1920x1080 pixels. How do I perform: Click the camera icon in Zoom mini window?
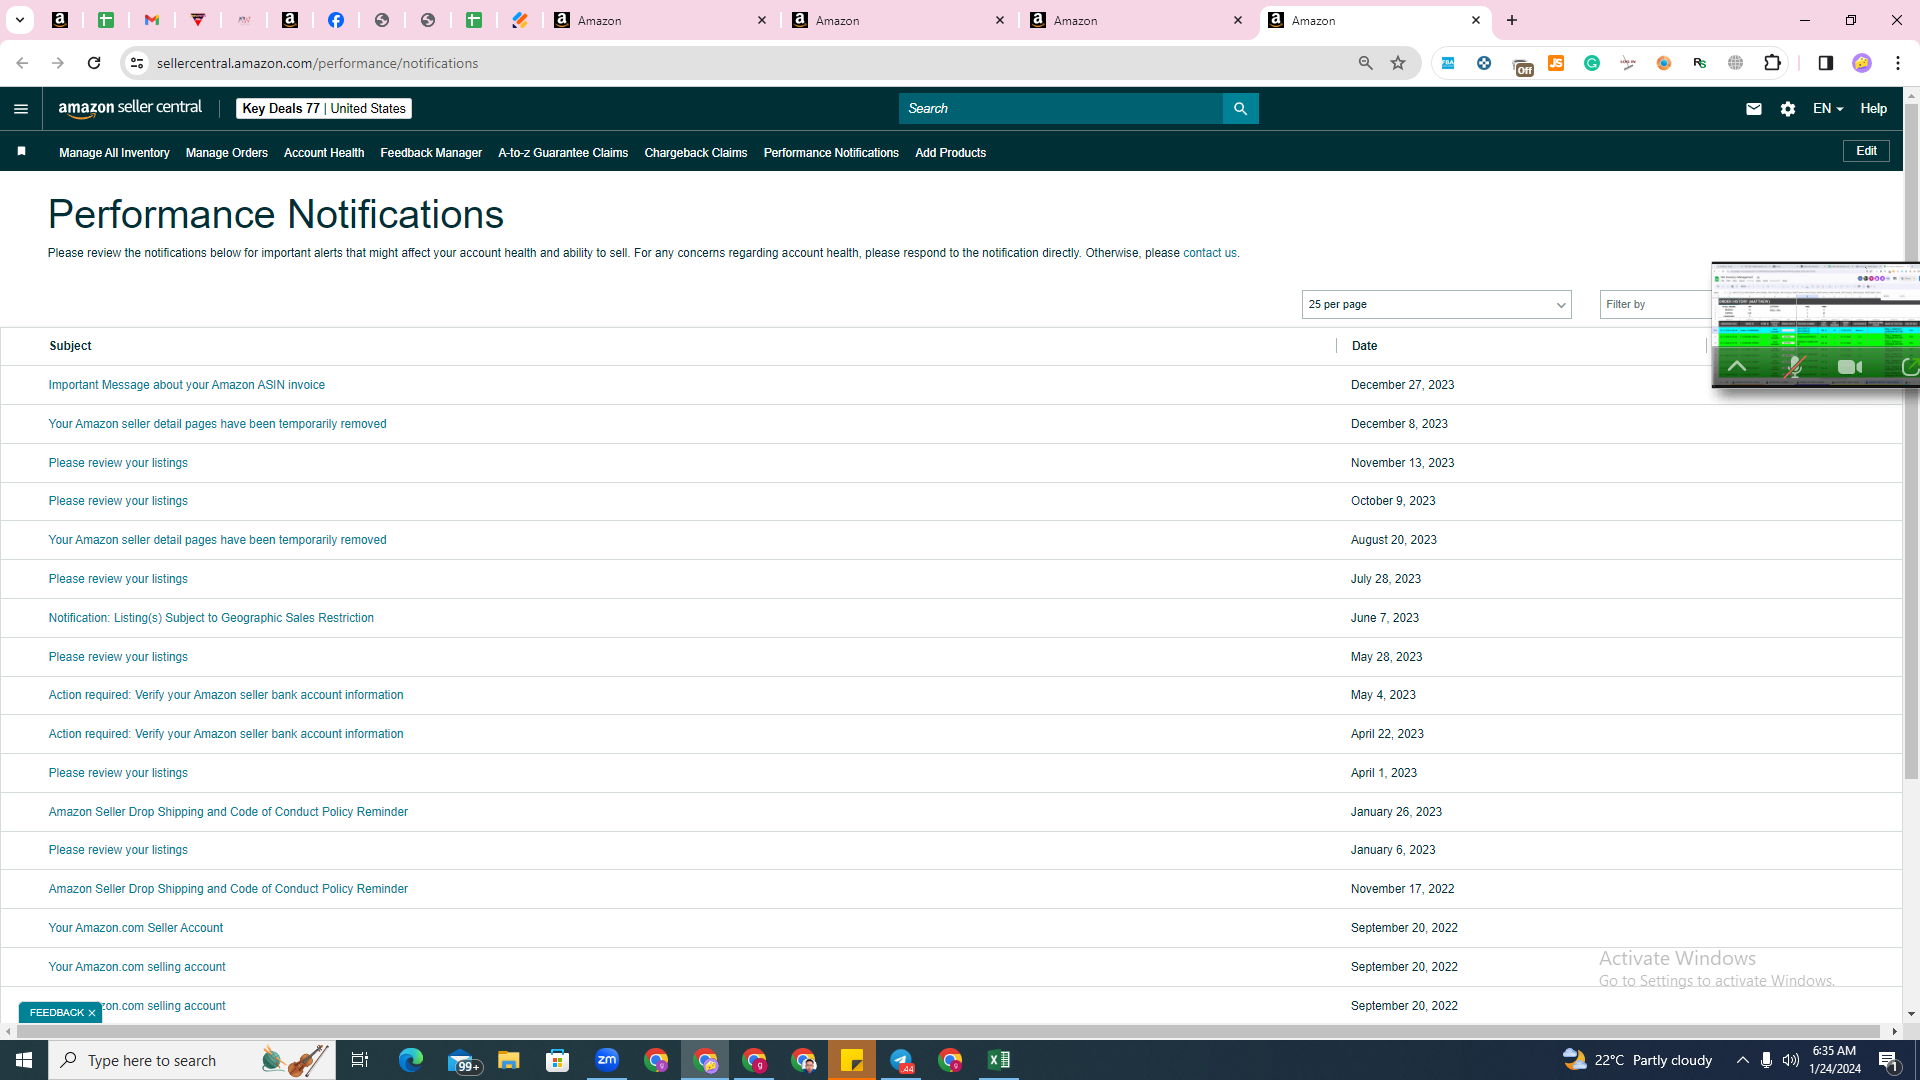click(x=1850, y=367)
